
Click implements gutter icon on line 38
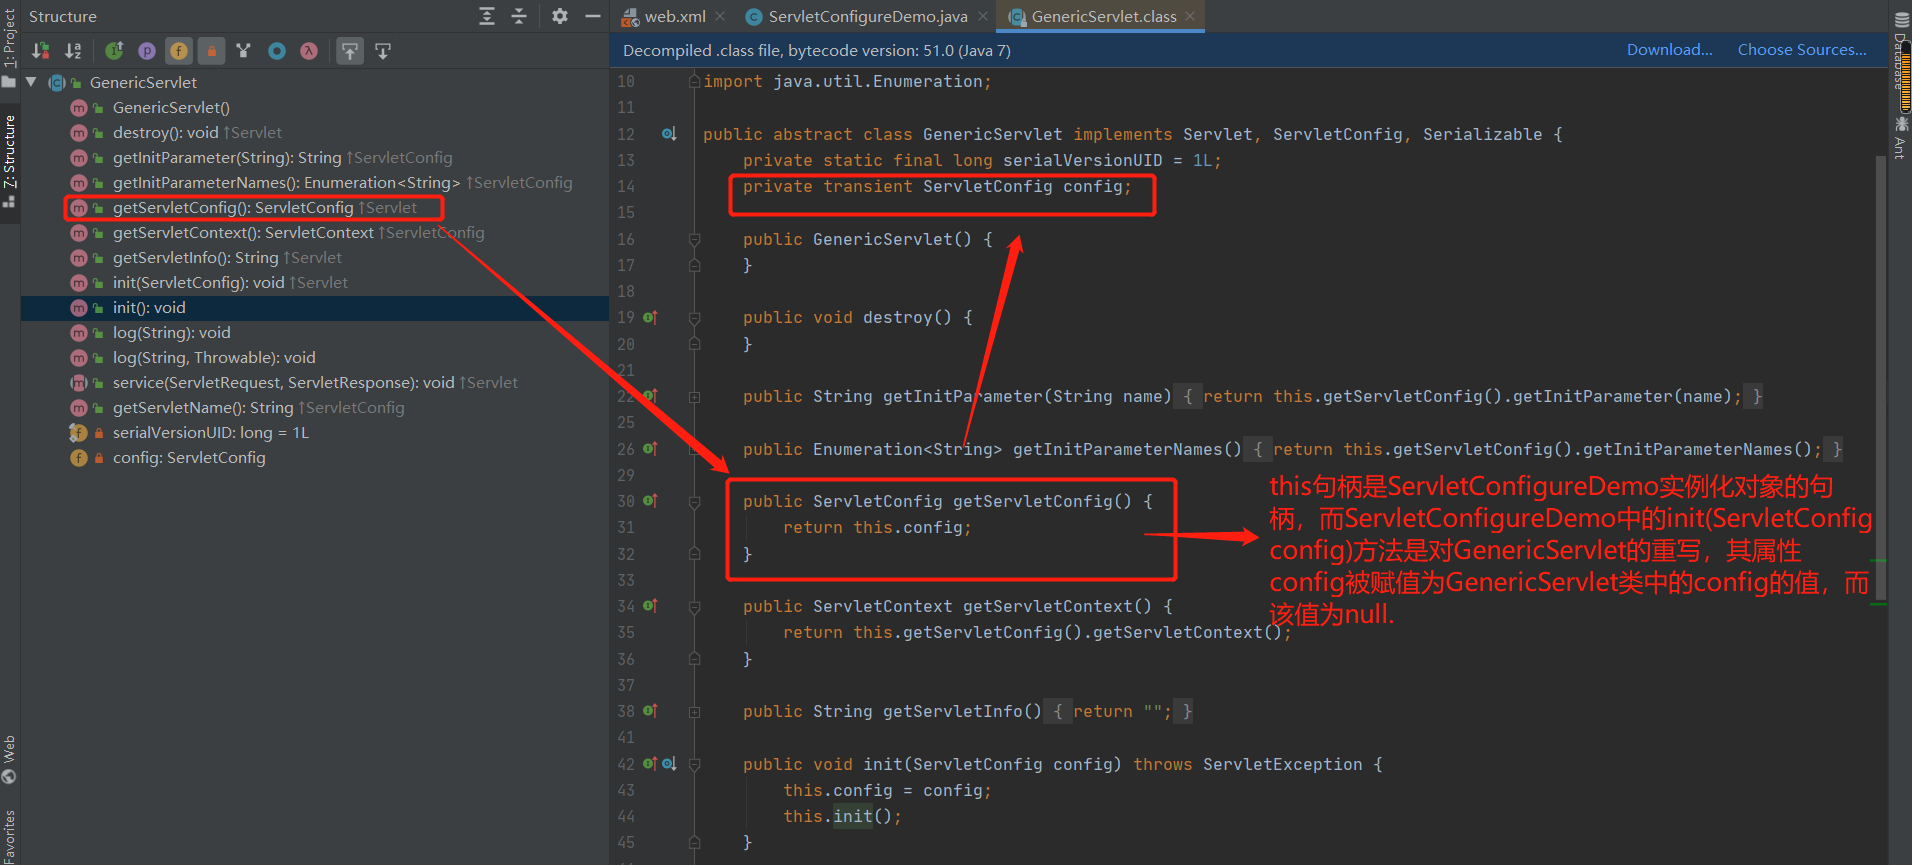tap(650, 711)
